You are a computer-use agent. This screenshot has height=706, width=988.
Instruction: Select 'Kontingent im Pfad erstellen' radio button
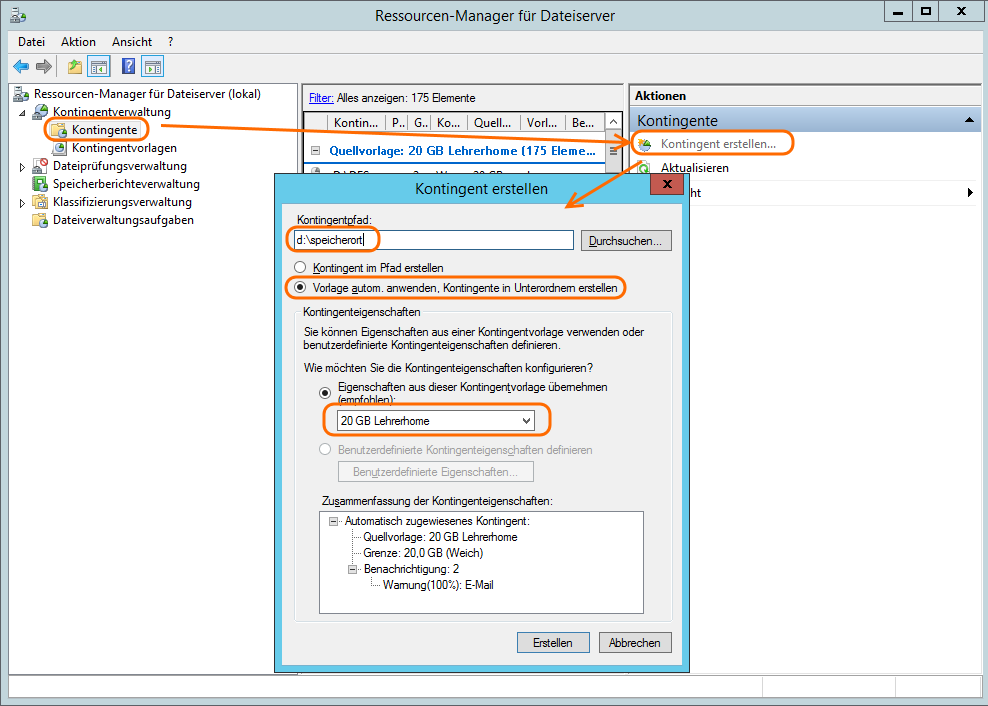point(300,268)
